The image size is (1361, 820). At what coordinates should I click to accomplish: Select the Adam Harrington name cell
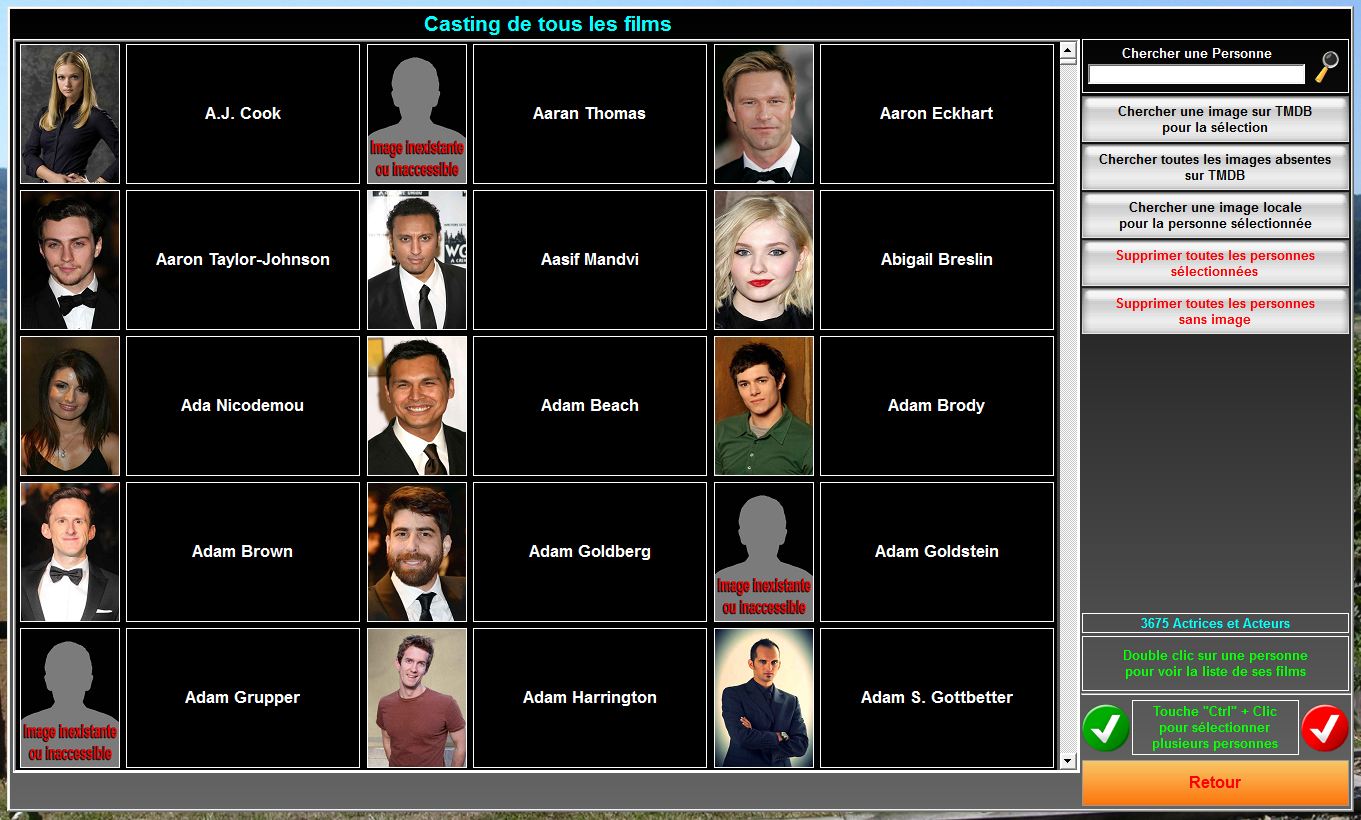[589, 698]
